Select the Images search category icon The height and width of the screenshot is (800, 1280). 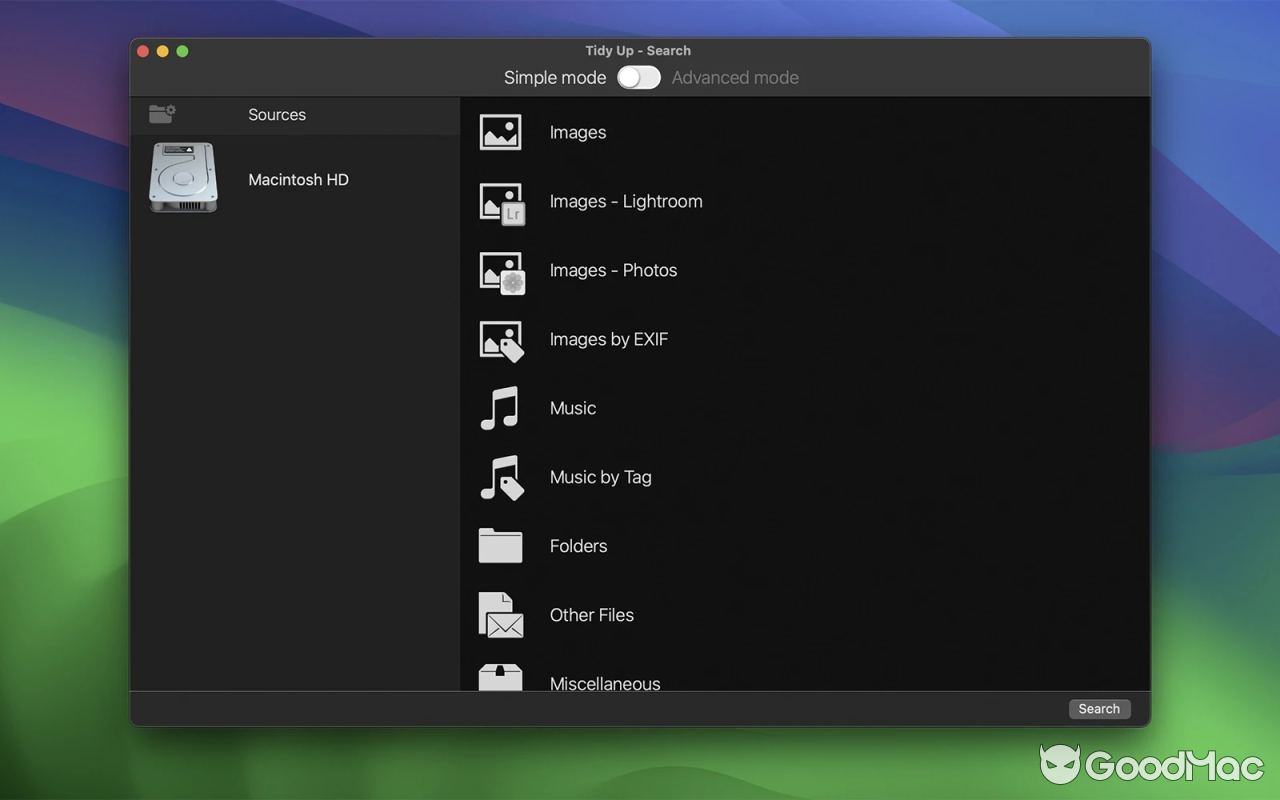(x=500, y=131)
